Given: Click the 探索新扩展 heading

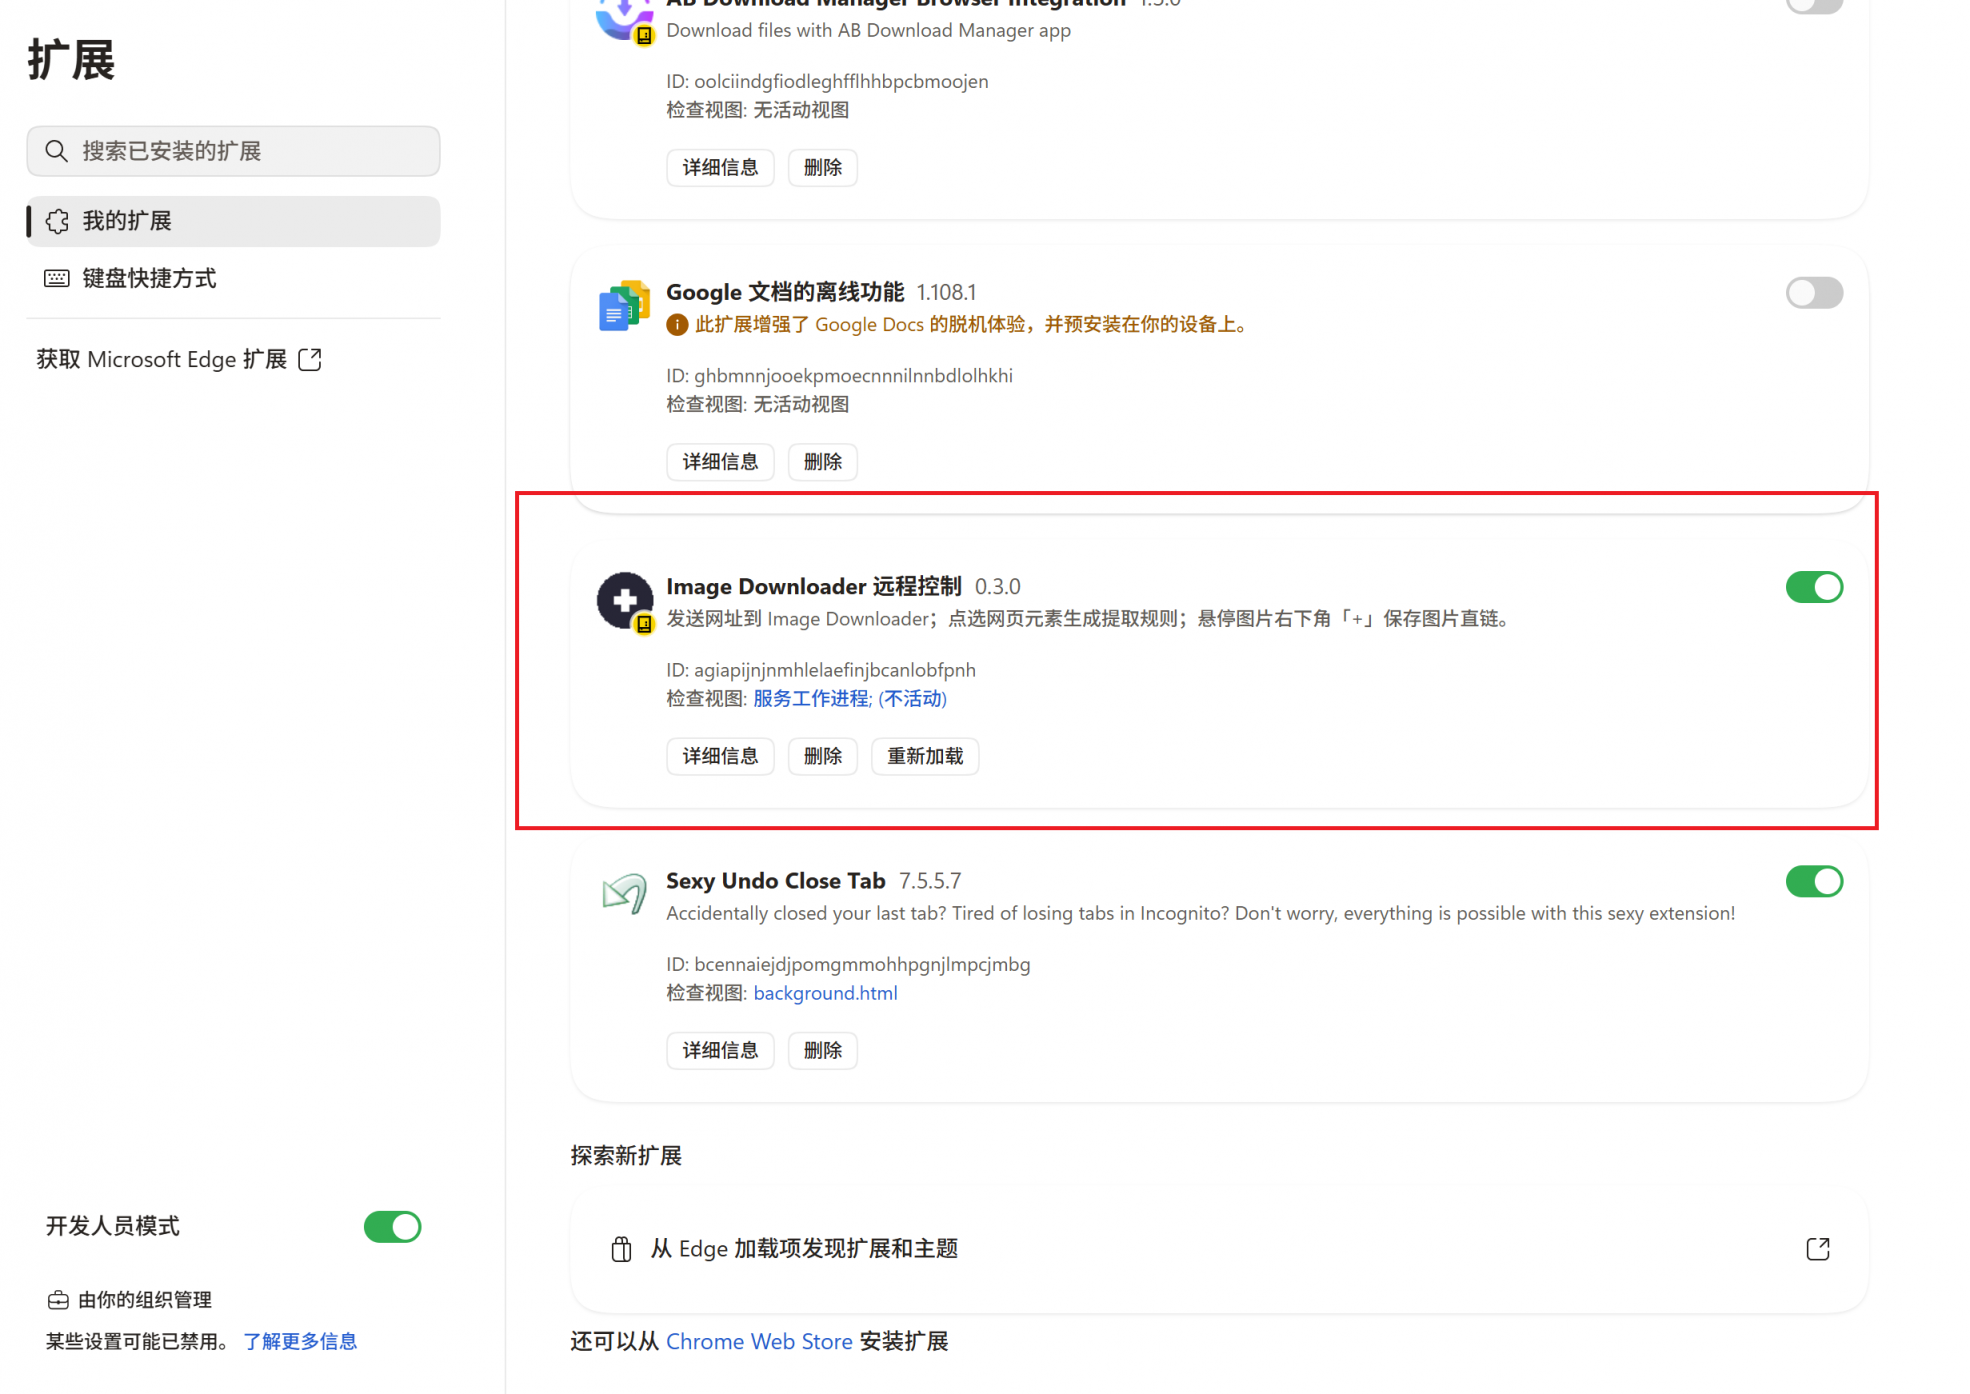Looking at the screenshot, I should (x=626, y=1156).
